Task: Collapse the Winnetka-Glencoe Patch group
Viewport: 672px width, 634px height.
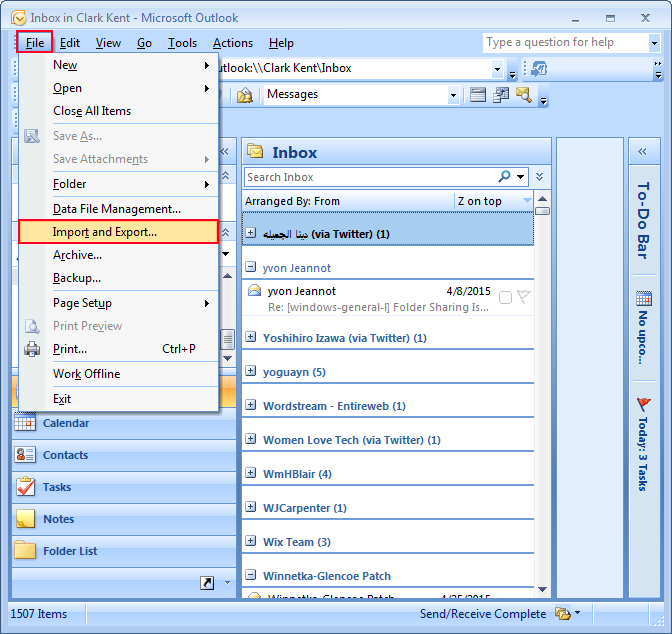Action: (x=250, y=574)
